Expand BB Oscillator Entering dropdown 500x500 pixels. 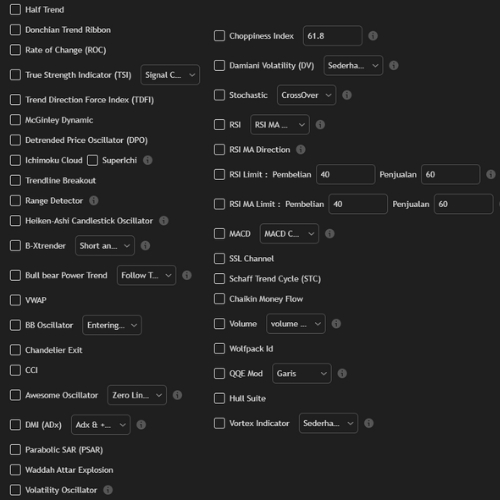112,325
